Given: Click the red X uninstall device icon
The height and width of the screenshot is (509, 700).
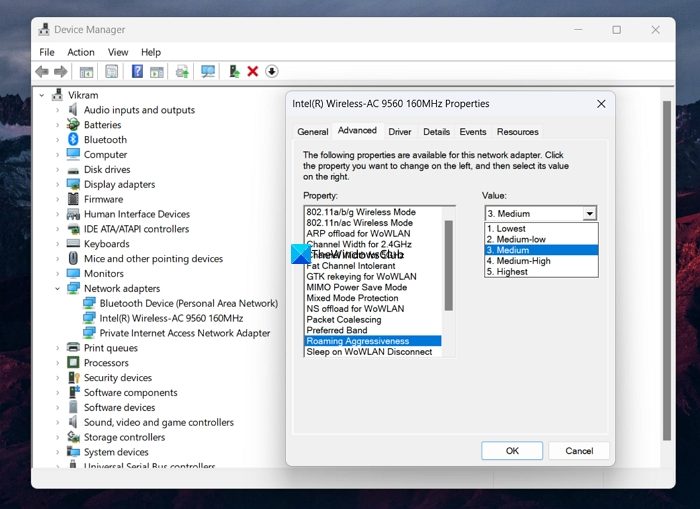Looking at the screenshot, I should (253, 72).
